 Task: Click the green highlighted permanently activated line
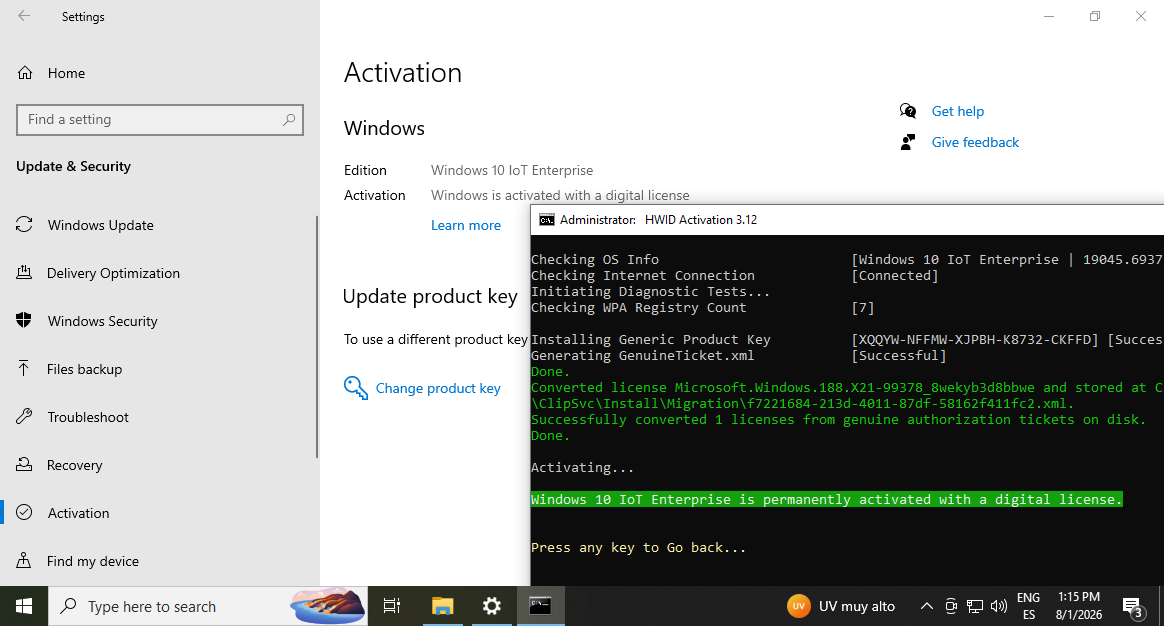(826, 500)
